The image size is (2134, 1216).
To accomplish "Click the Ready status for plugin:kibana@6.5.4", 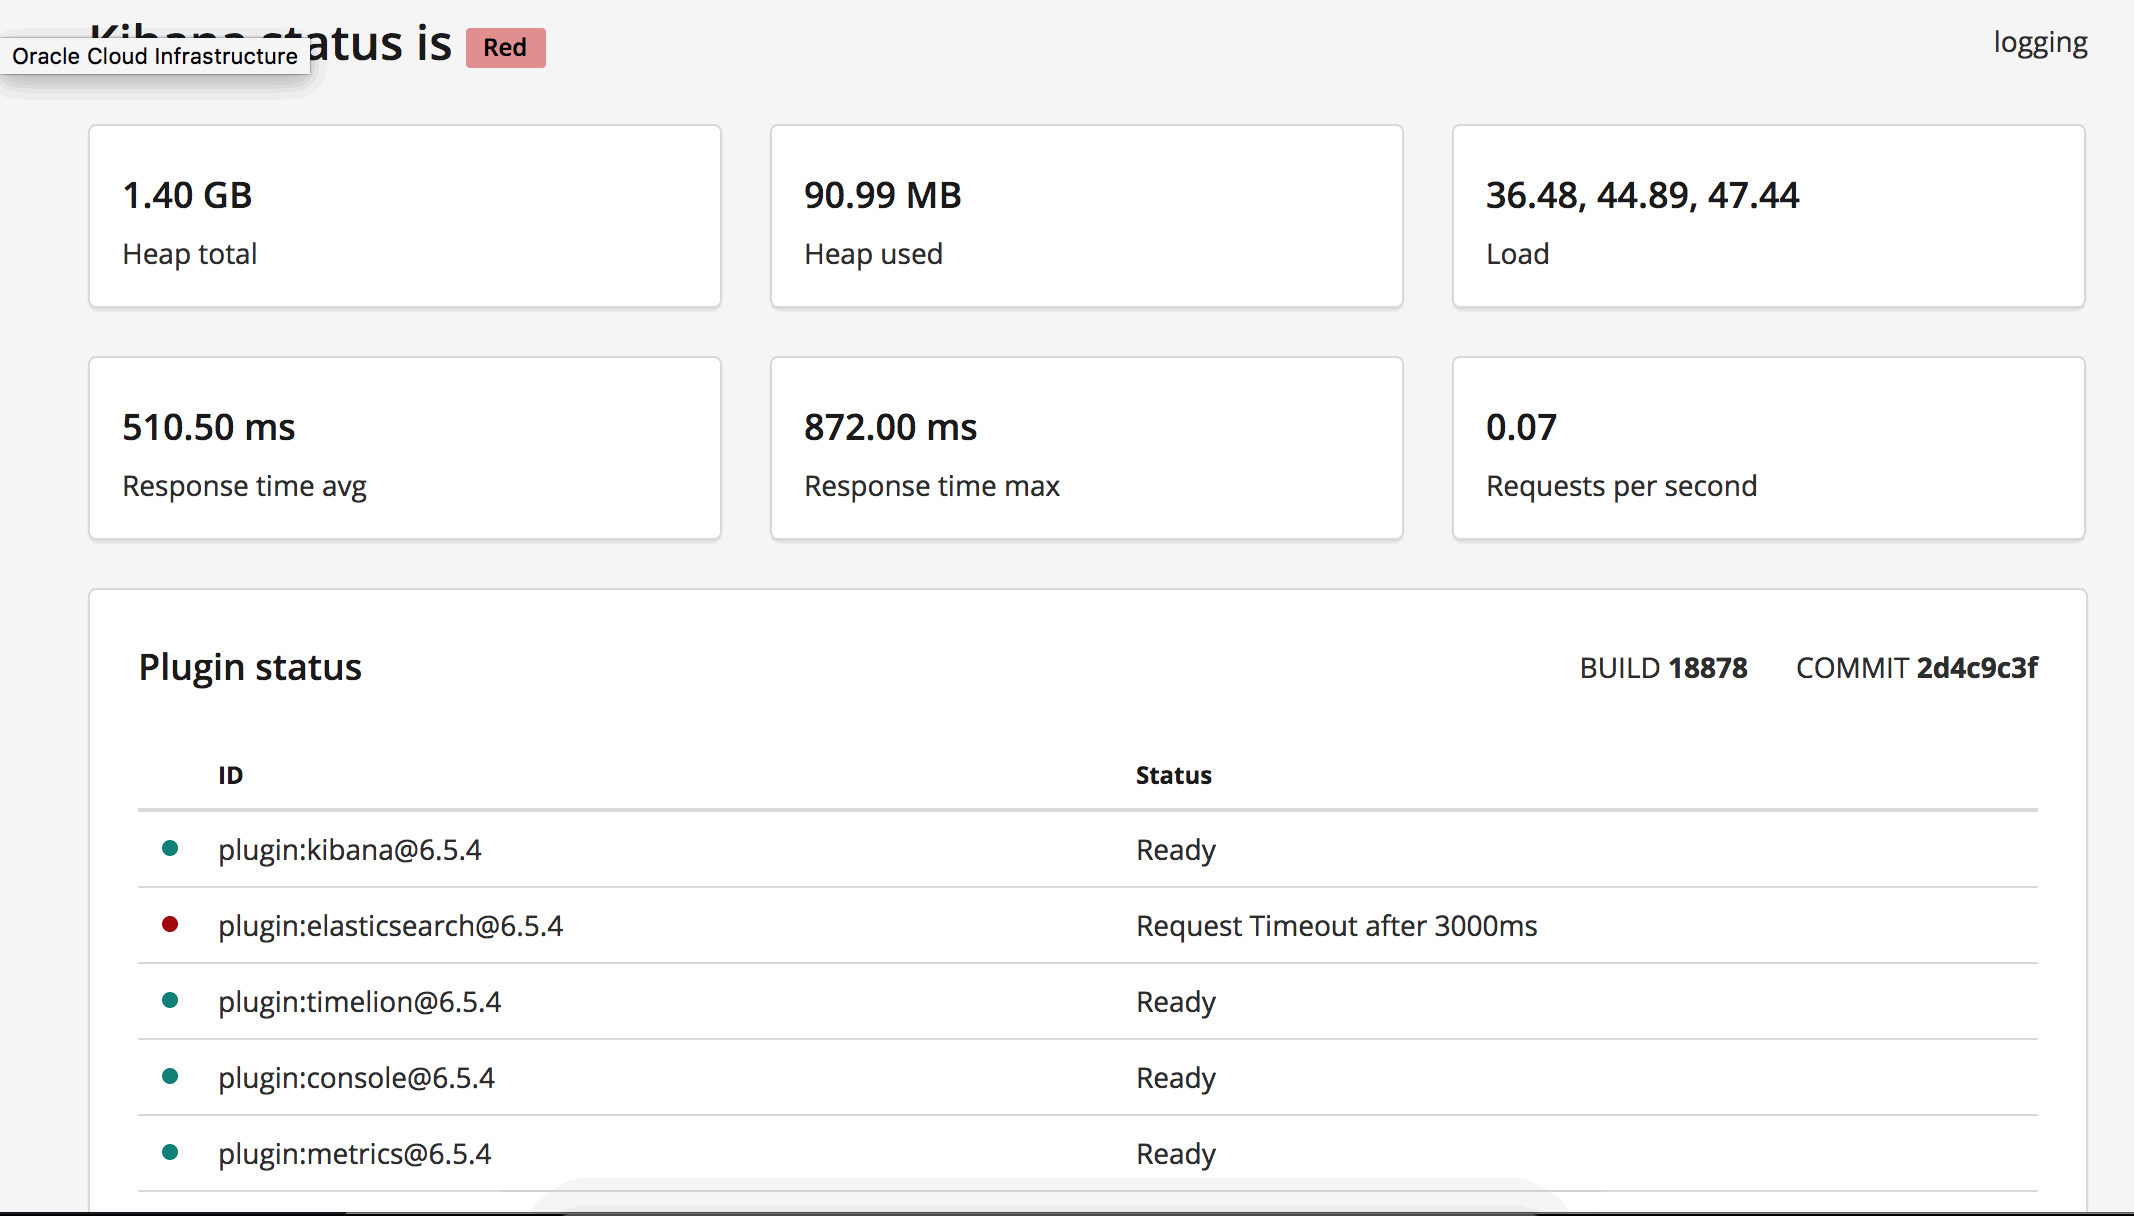I will pyautogui.click(x=1175, y=849).
